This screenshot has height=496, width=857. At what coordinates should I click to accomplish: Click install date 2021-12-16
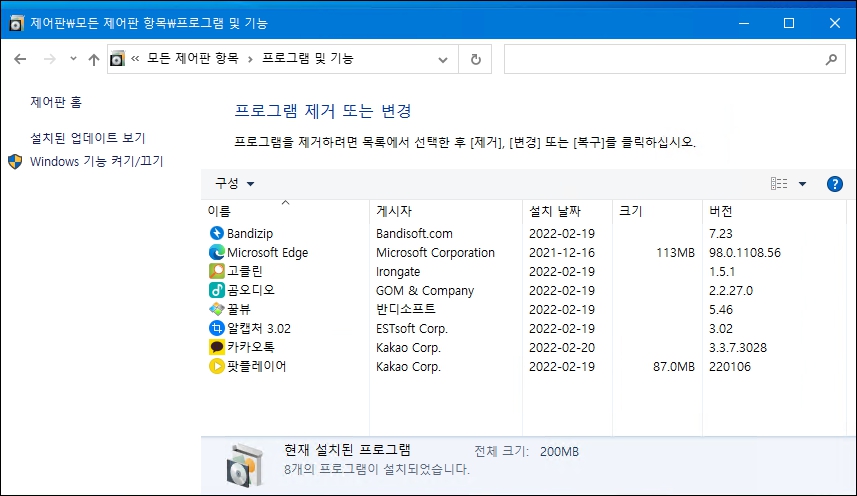[562, 252]
